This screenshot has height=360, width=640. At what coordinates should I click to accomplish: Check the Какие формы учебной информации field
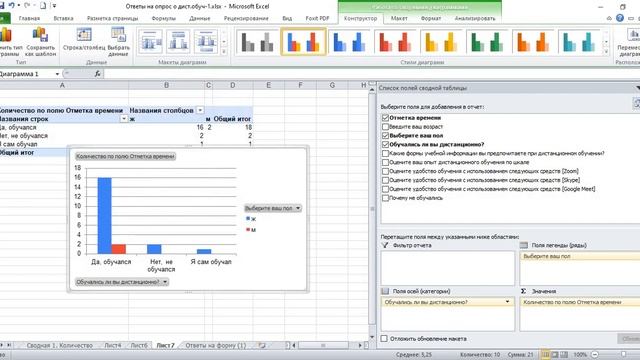[385, 153]
